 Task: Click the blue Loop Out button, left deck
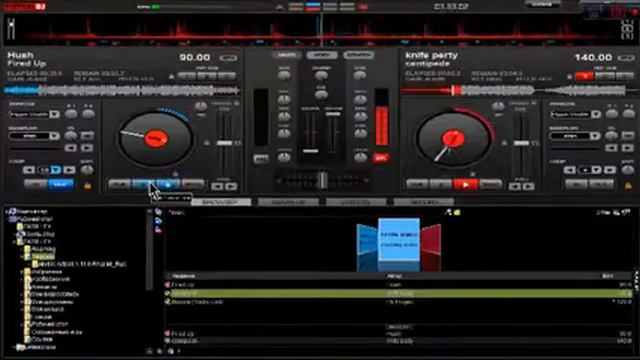(61, 185)
